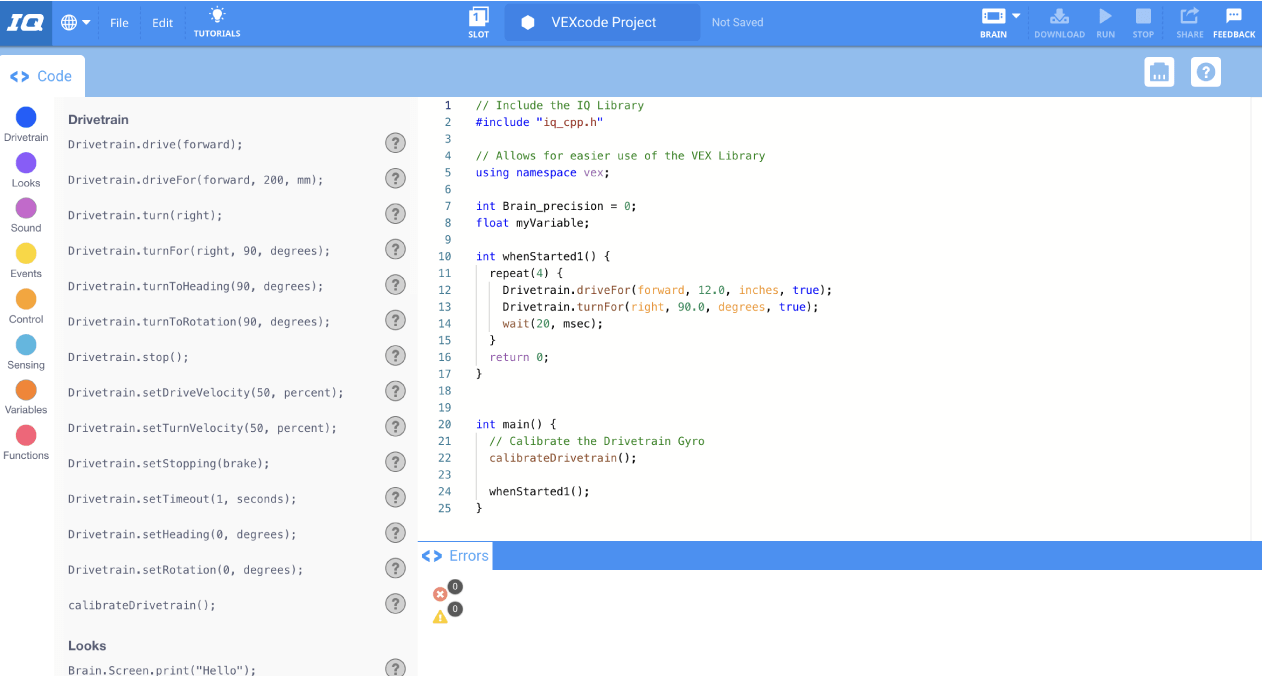The height and width of the screenshot is (676, 1262).
Task: Show help for Drivetrain.turnFor command
Action: (x=396, y=249)
